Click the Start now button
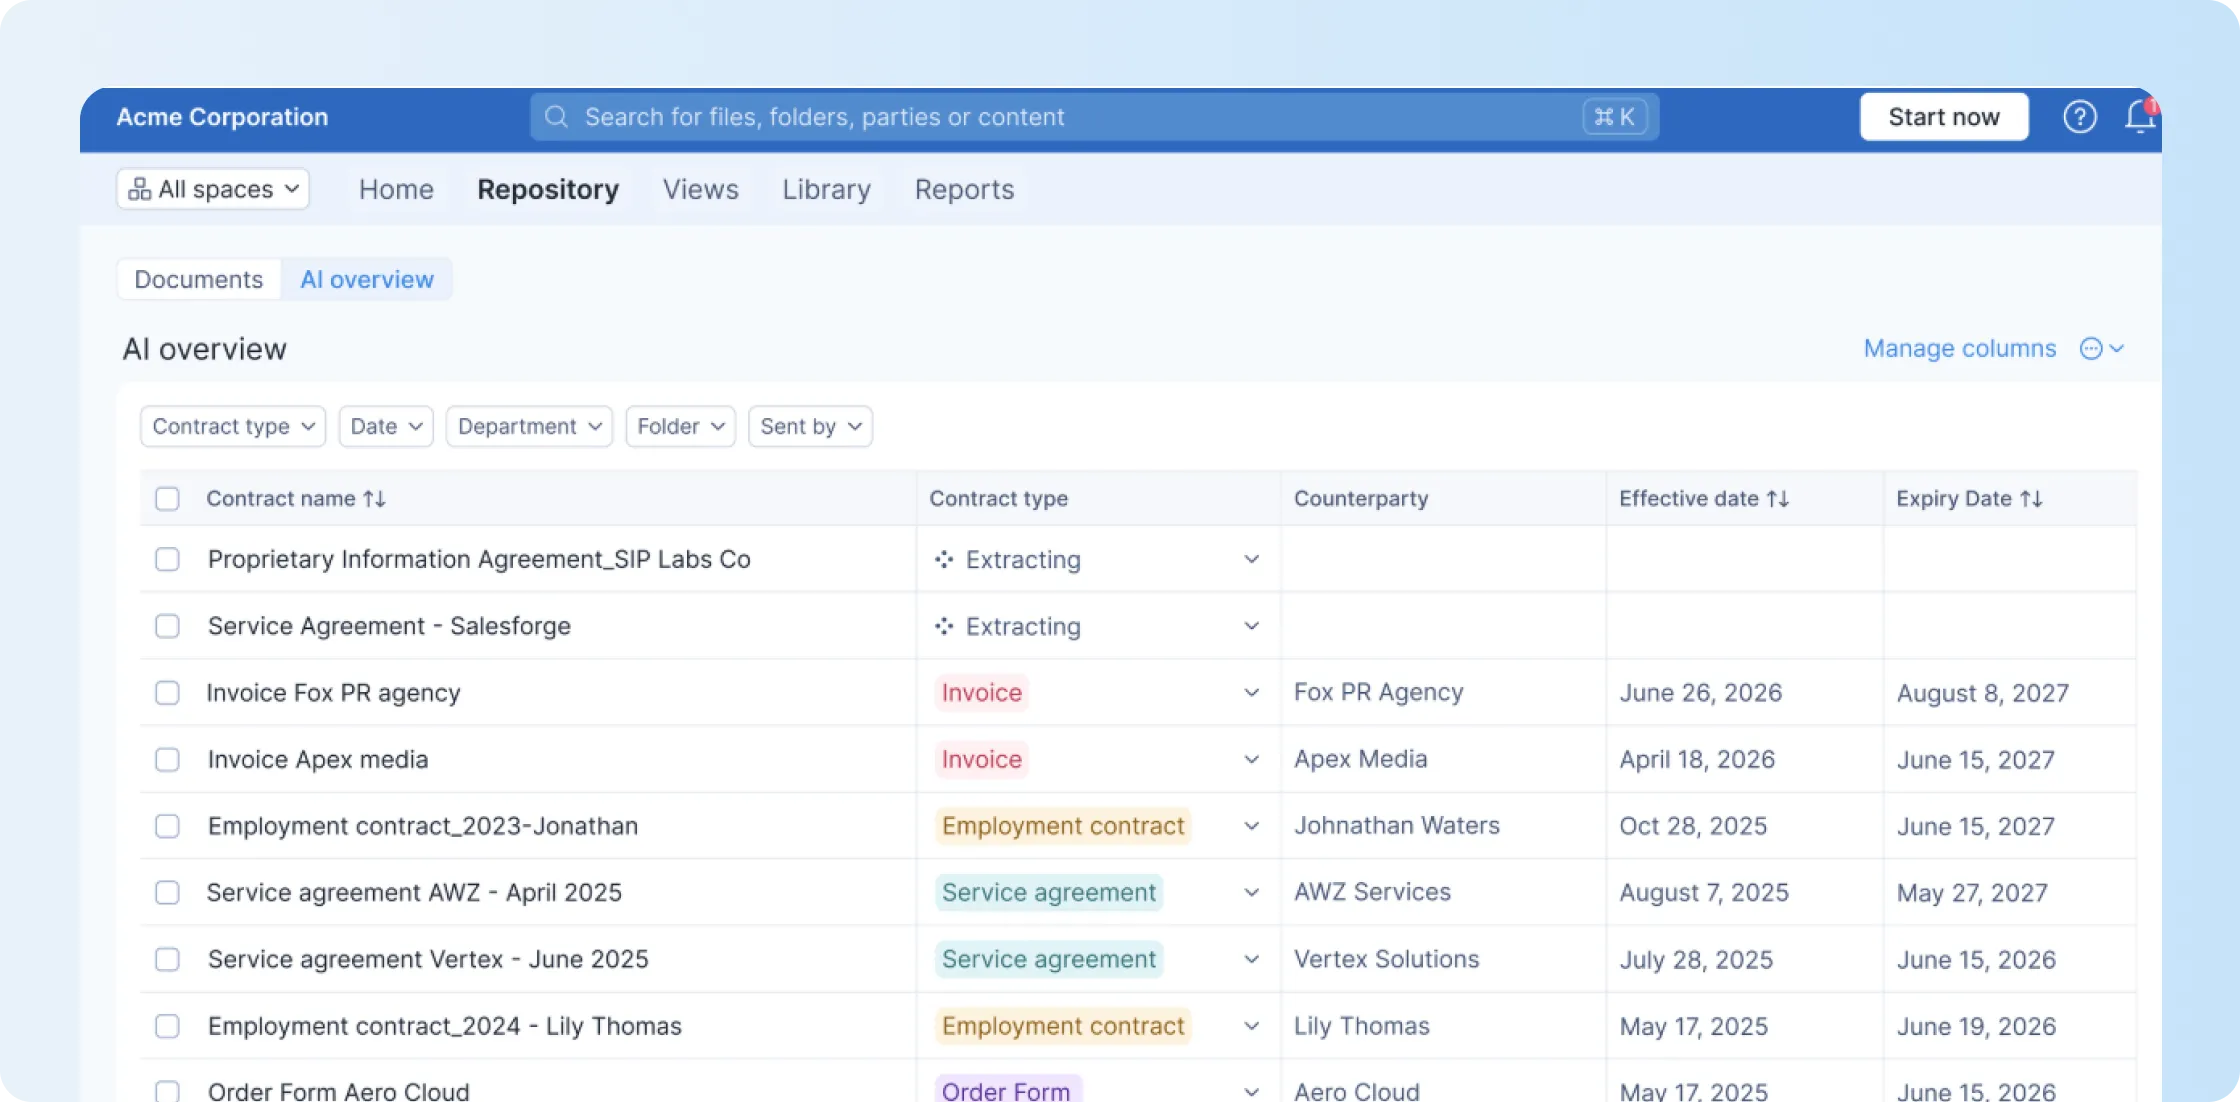Image resolution: width=2240 pixels, height=1102 pixels. click(x=1944, y=117)
